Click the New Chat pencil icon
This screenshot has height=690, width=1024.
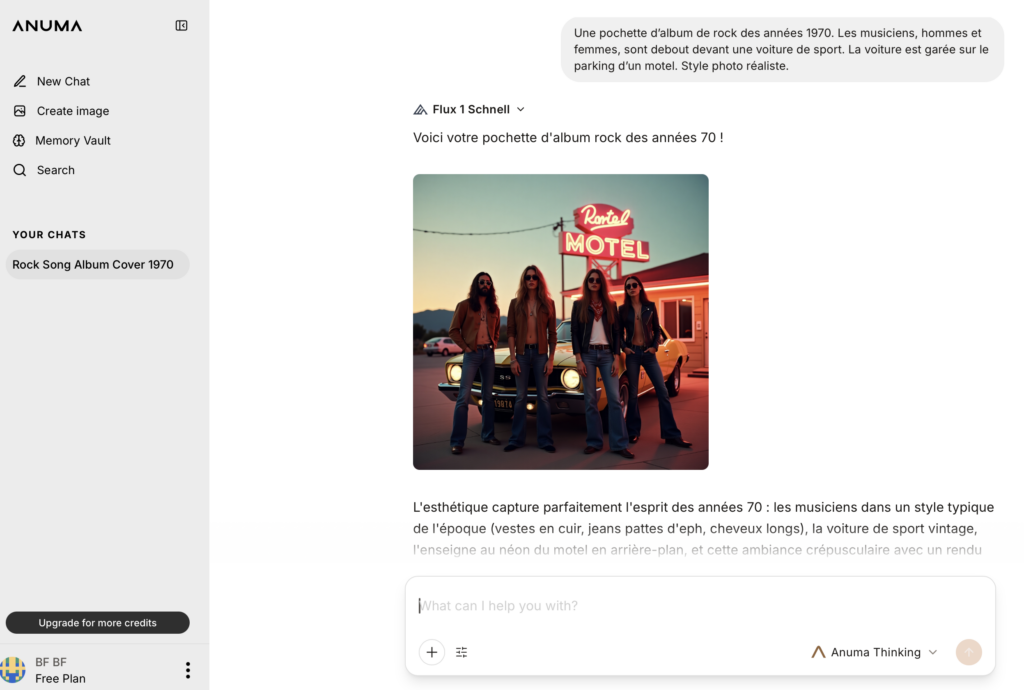(x=20, y=81)
